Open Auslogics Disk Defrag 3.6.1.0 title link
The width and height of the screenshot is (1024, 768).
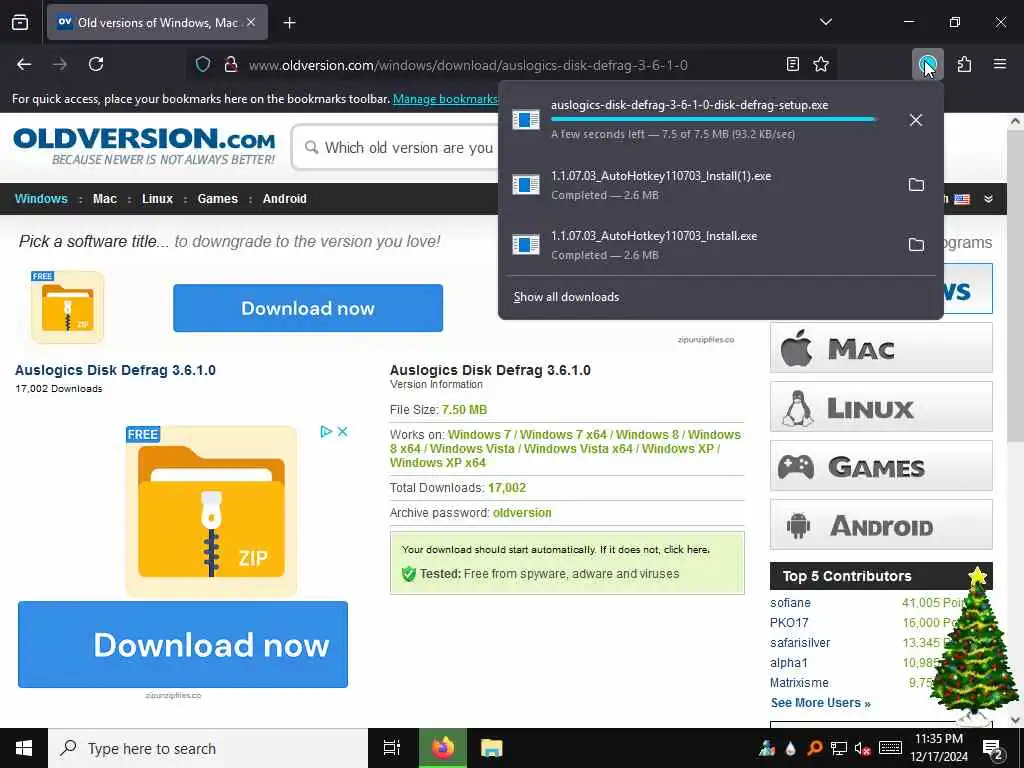pos(115,370)
